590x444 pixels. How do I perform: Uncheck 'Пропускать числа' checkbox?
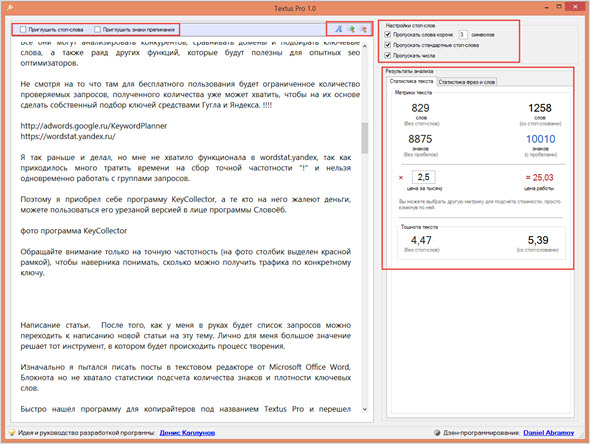[388, 56]
